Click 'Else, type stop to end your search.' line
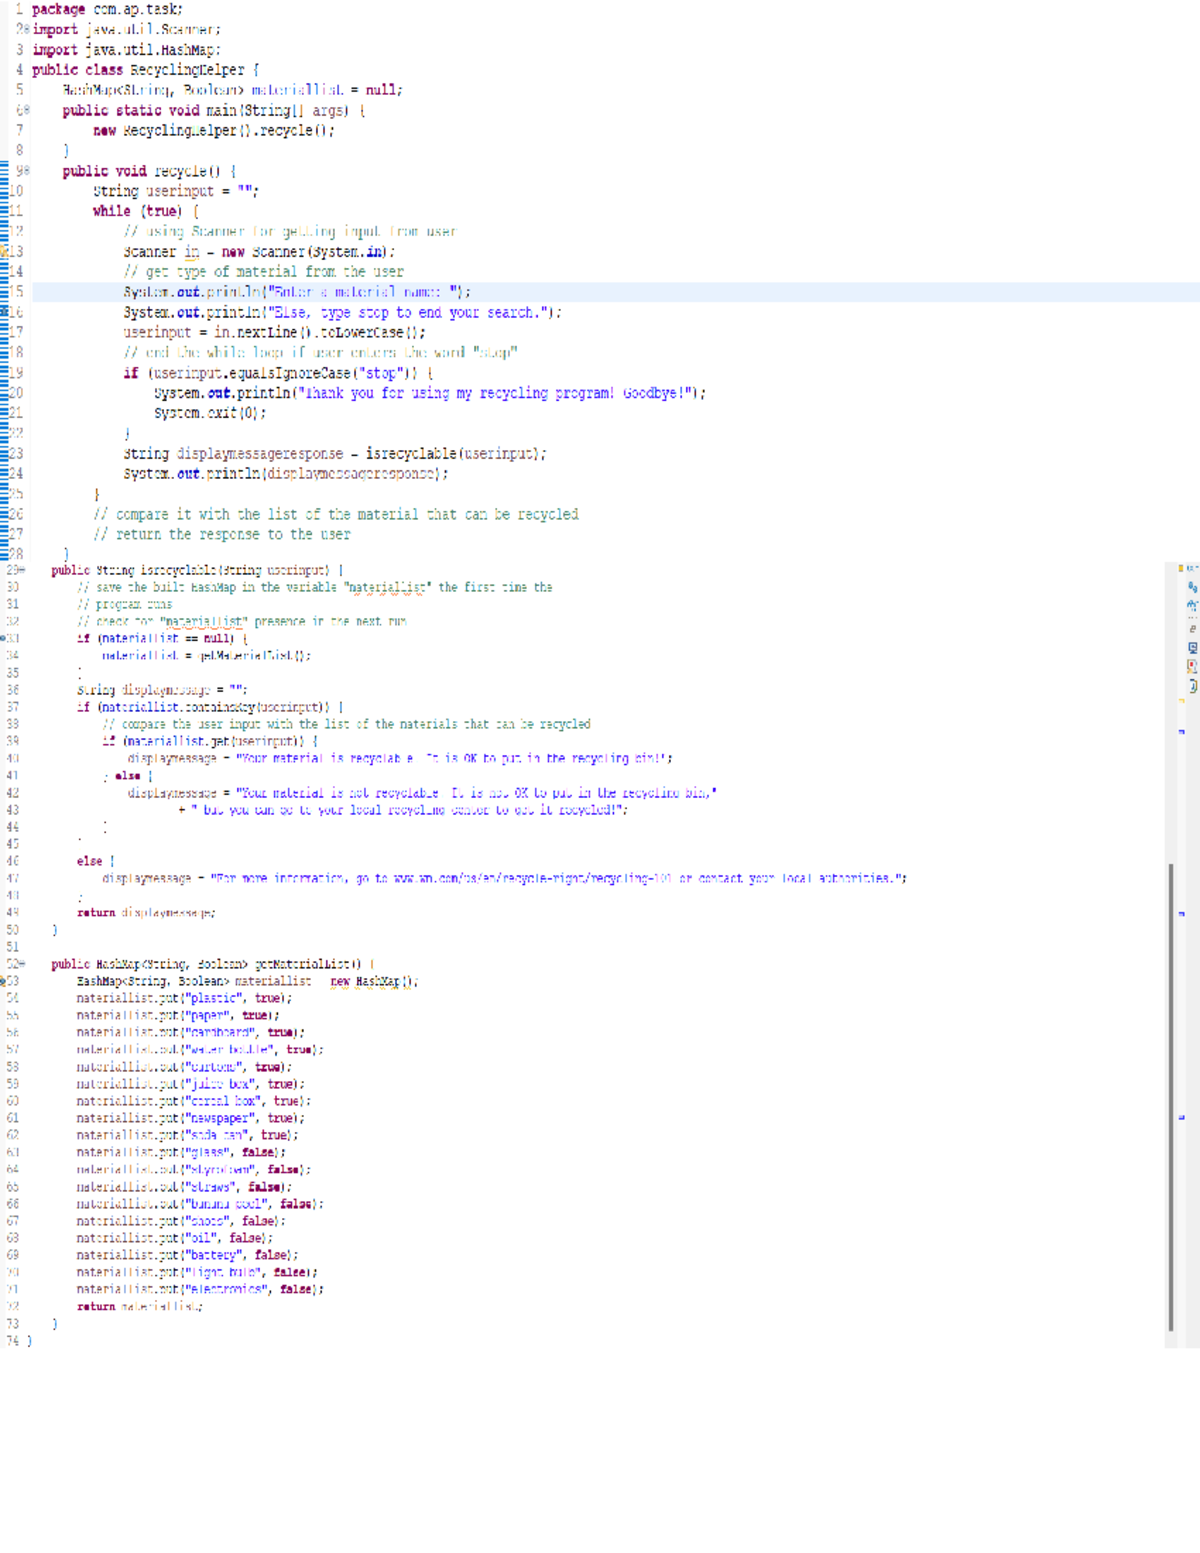1200x1553 pixels. pyautogui.click(x=342, y=312)
